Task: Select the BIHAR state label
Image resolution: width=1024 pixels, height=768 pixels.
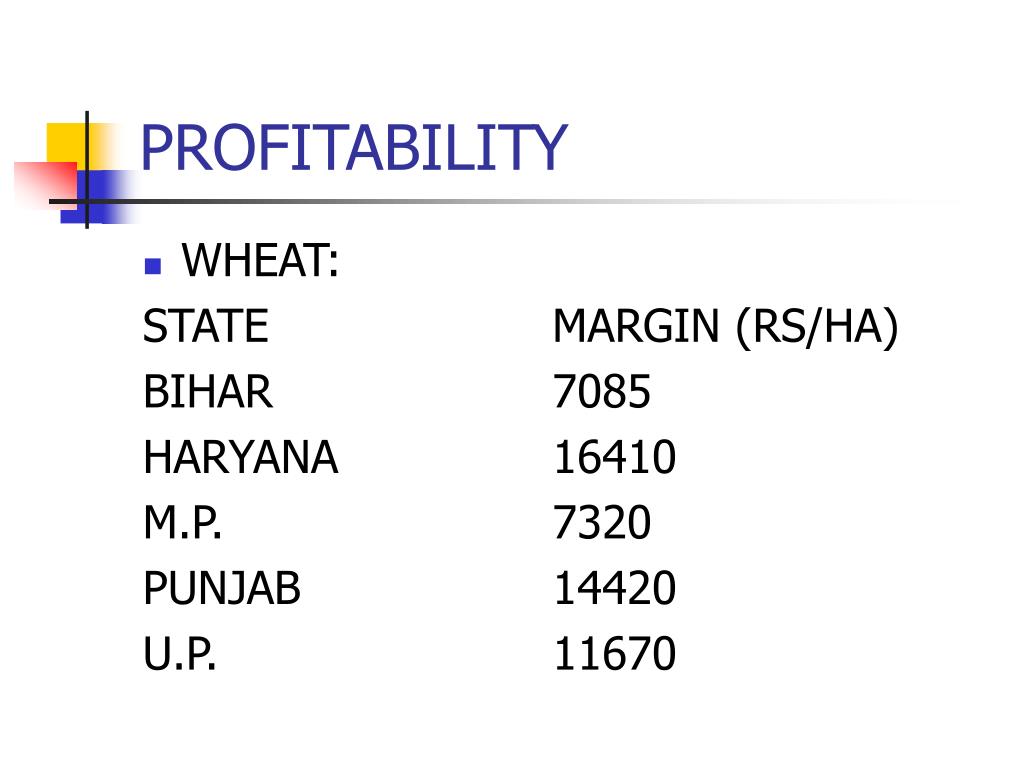Action: (208, 392)
